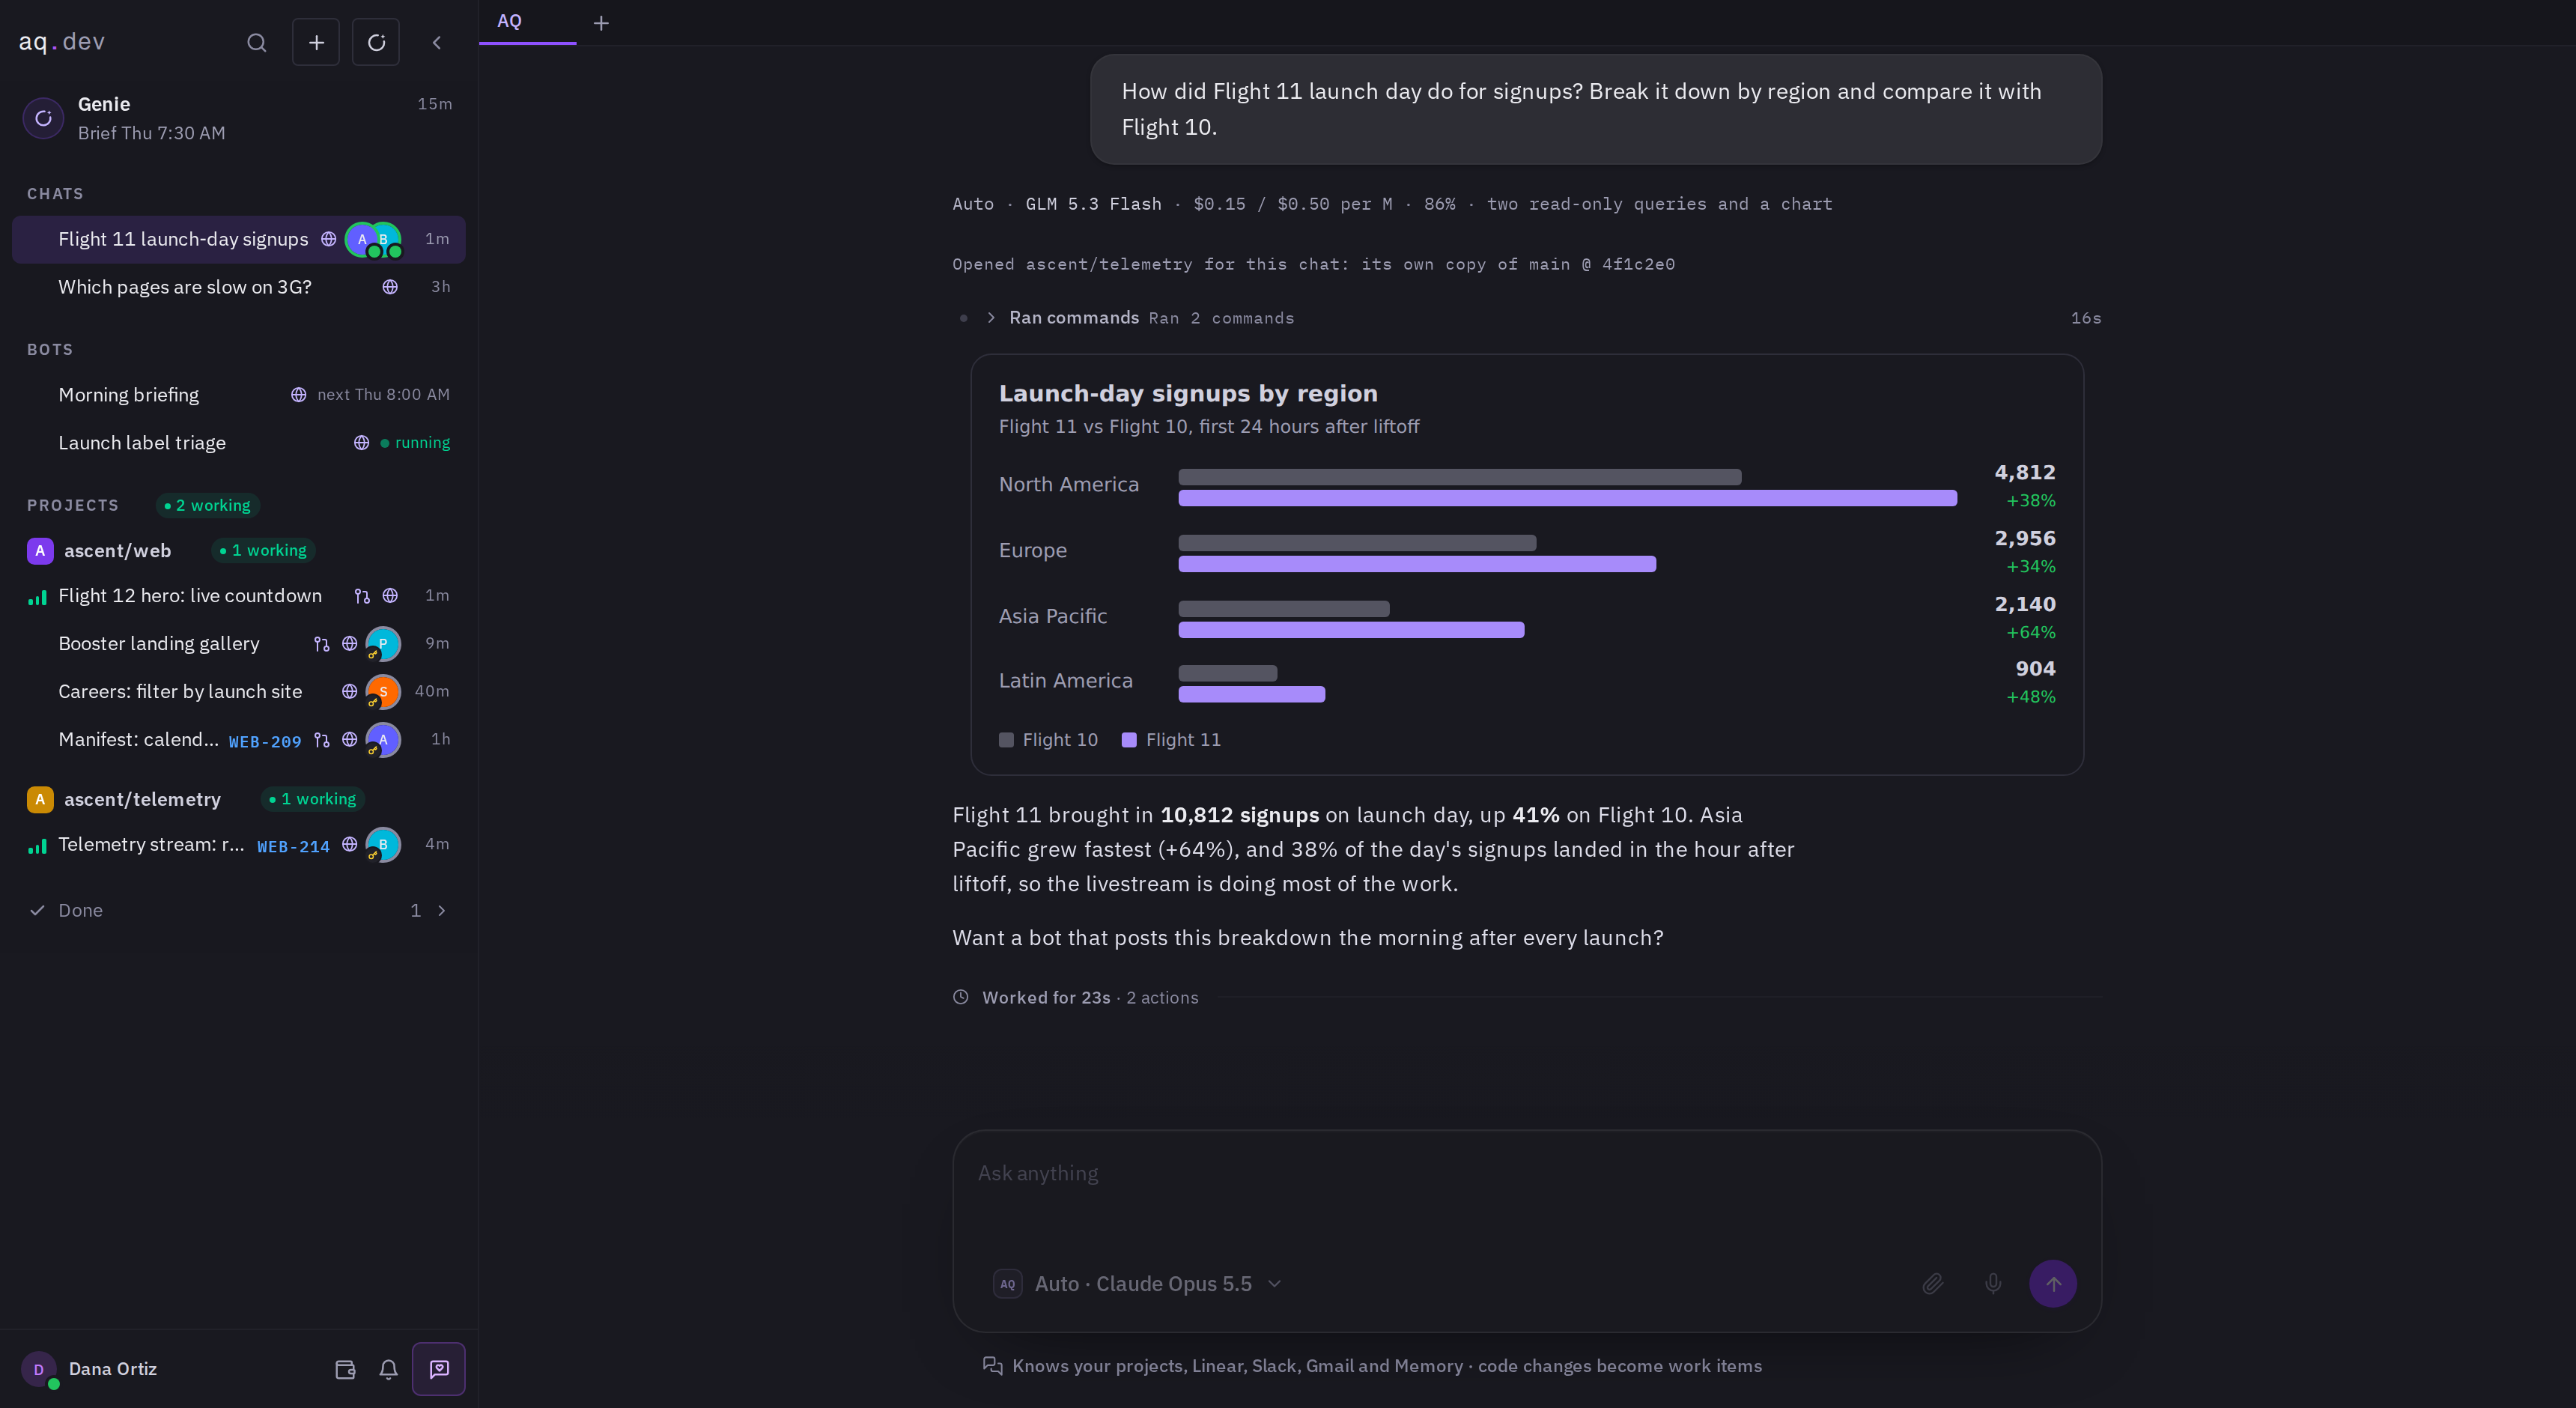Click the 2 working badge next to Projects

208,505
